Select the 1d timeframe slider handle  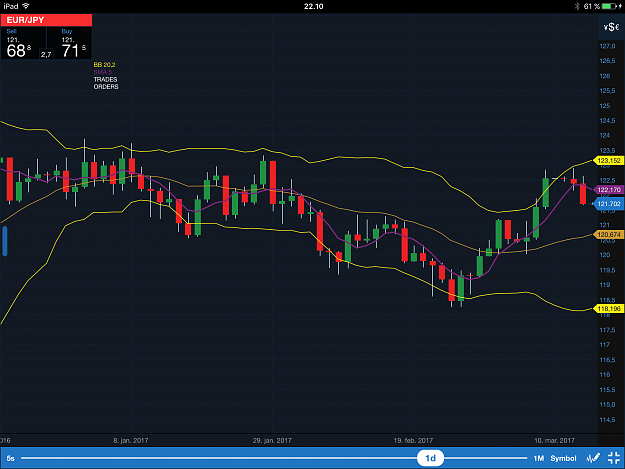(x=430, y=458)
